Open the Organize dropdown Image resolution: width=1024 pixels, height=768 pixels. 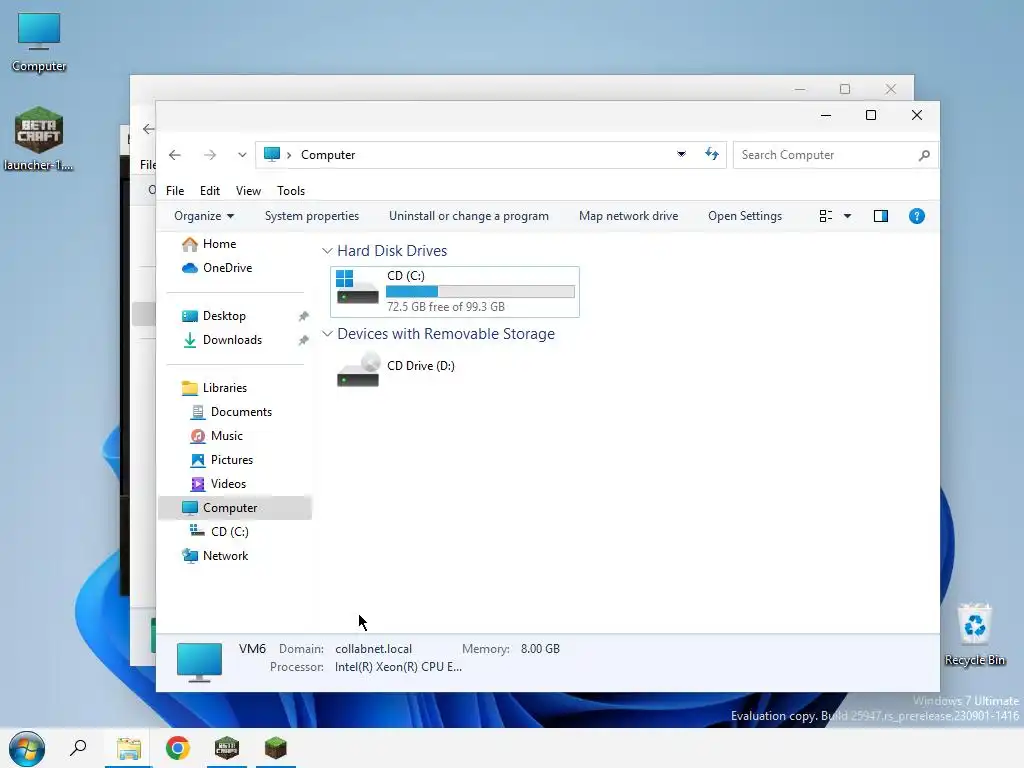coord(204,216)
